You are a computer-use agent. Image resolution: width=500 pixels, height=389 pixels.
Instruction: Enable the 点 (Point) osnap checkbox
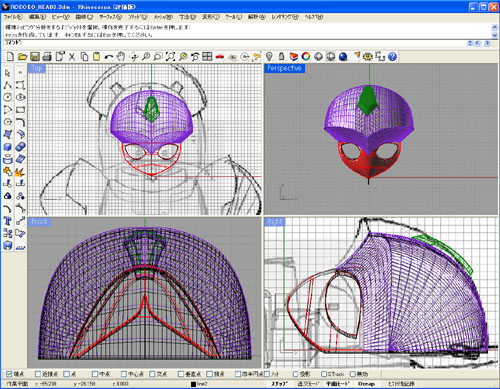tap(66, 374)
